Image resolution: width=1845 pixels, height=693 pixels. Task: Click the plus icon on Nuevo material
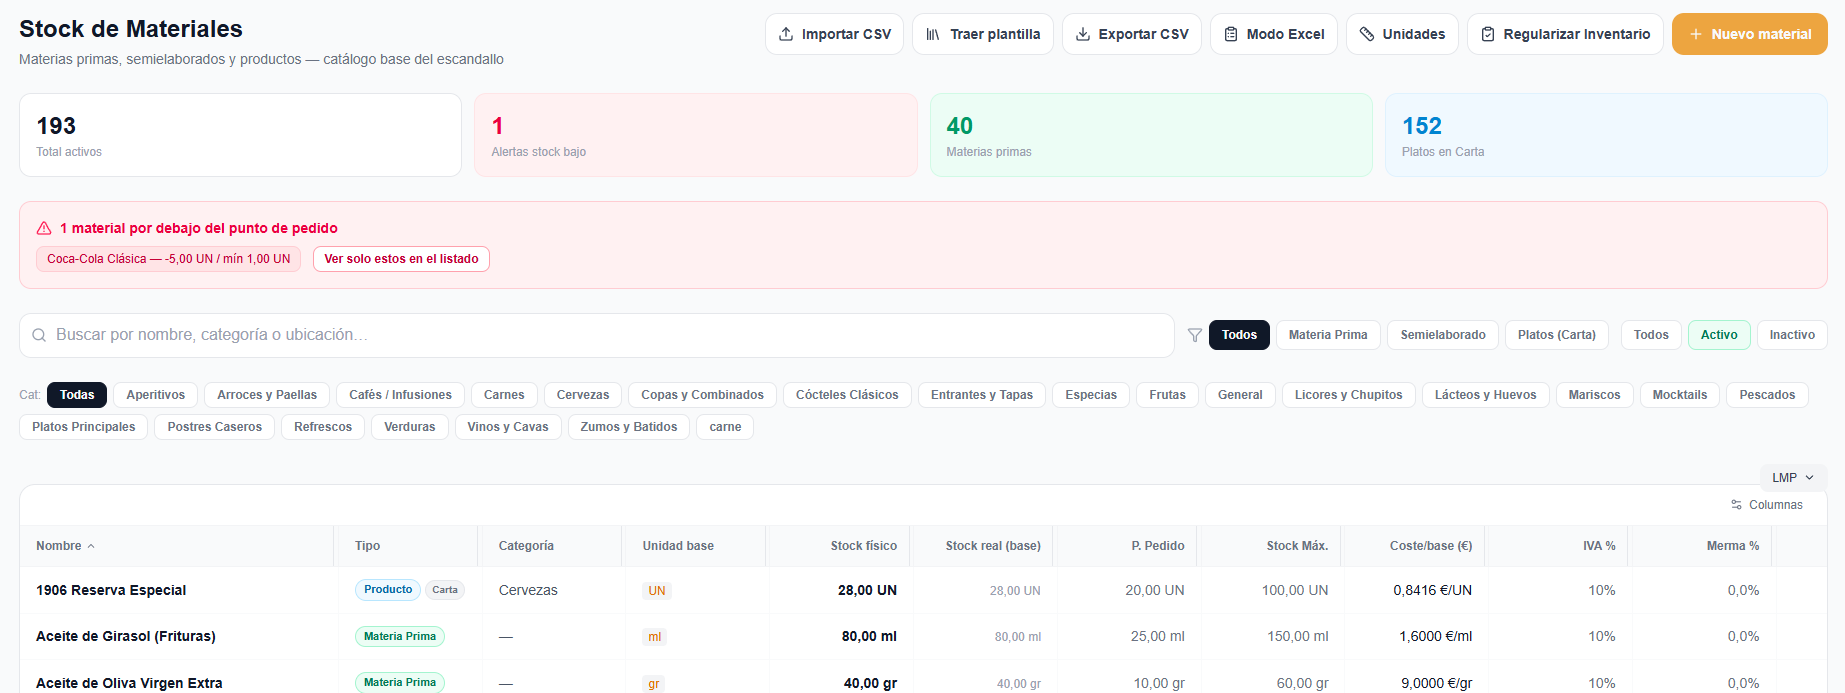coord(1696,34)
